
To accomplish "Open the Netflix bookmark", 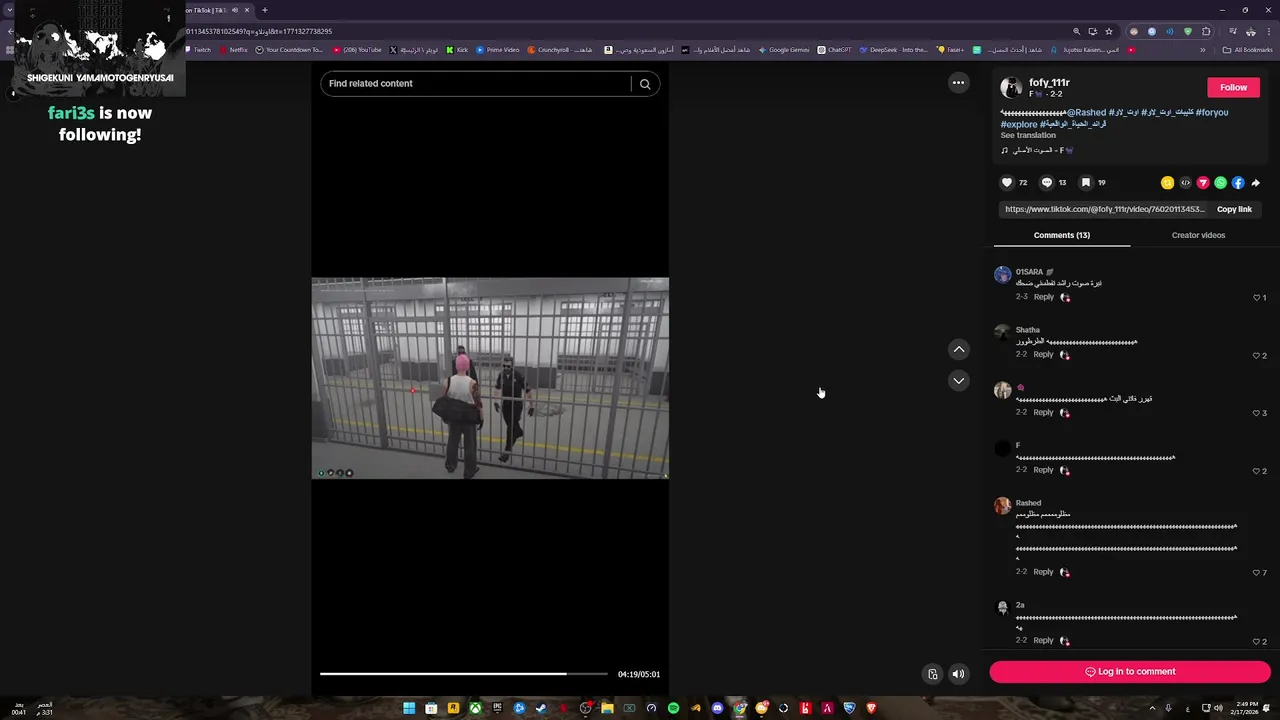I will pyautogui.click(x=234, y=50).
